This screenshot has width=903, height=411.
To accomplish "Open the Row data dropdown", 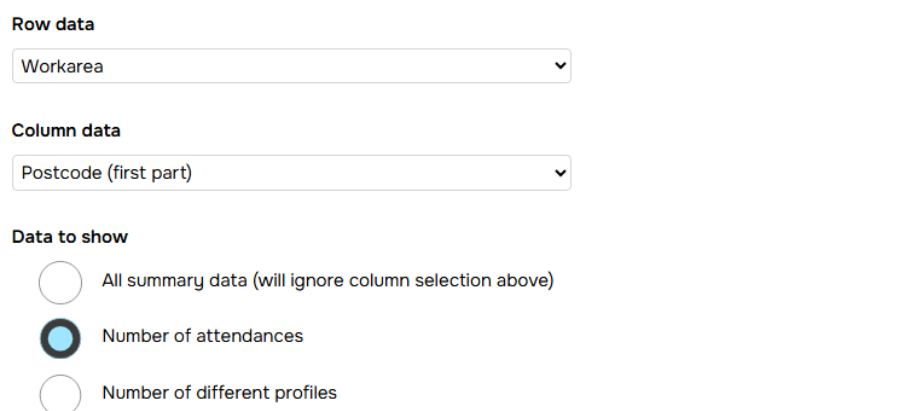I will coord(291,67).
